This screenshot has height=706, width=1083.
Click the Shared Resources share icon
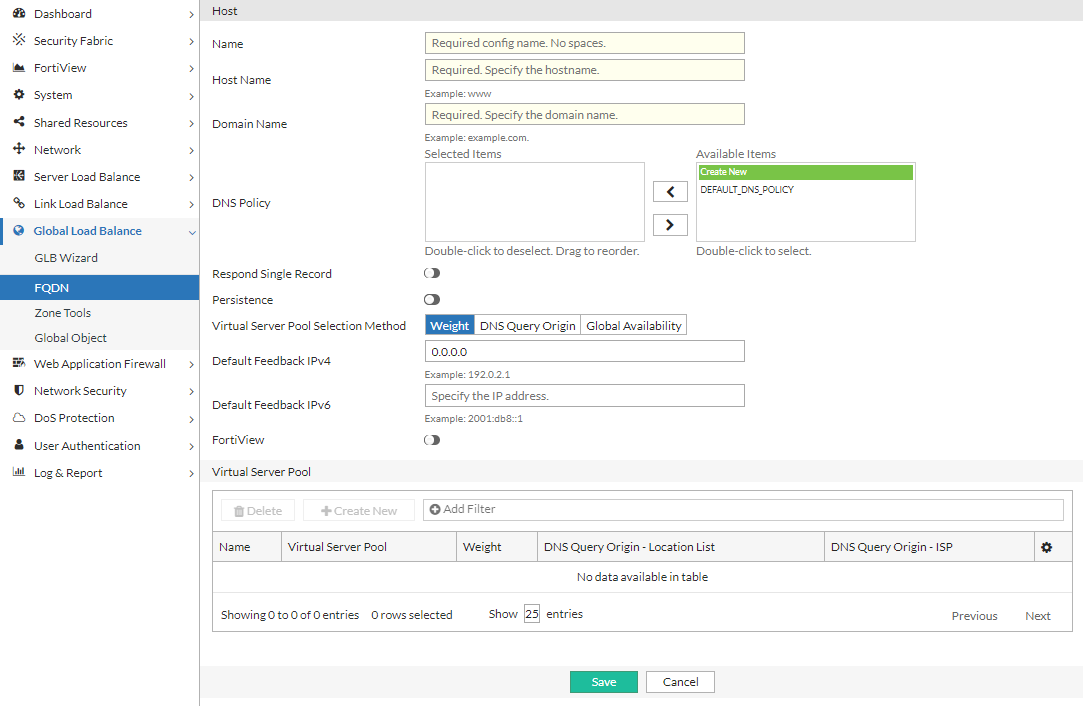pos(18,123)
